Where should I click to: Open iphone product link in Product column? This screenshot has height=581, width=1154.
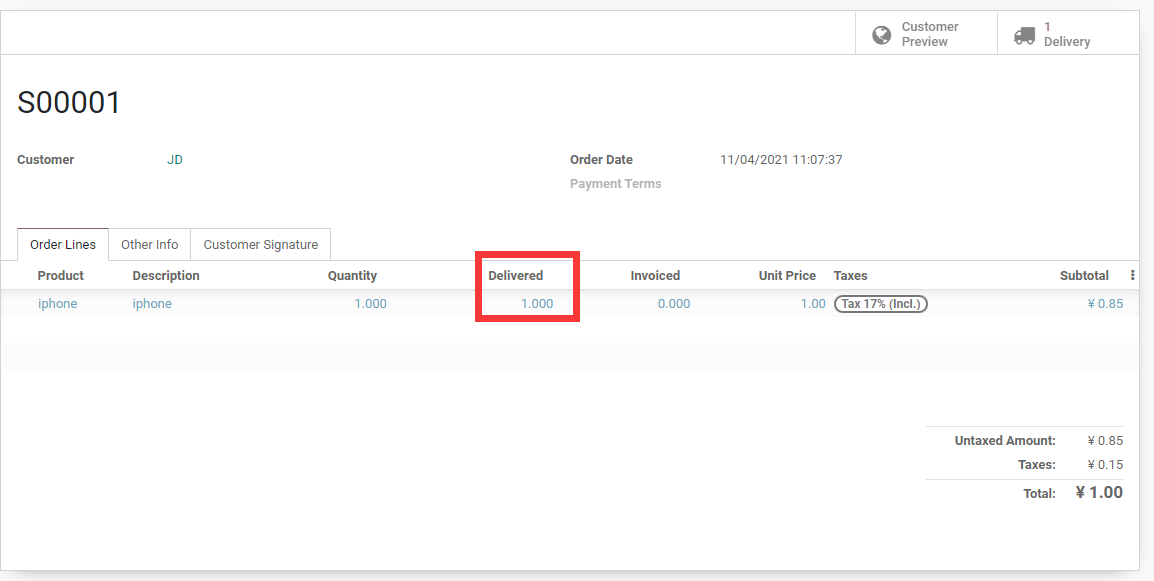point(57,303)
